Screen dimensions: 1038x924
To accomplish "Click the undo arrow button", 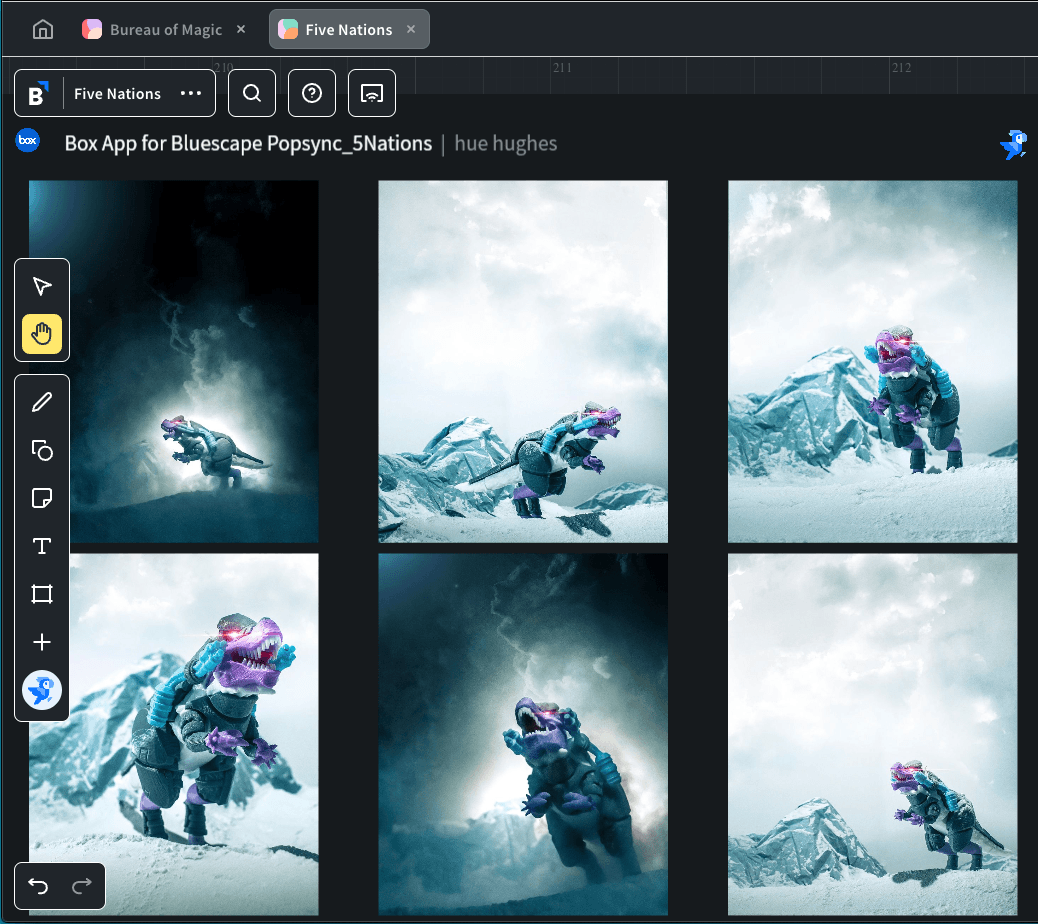I will tap(38, 886).
